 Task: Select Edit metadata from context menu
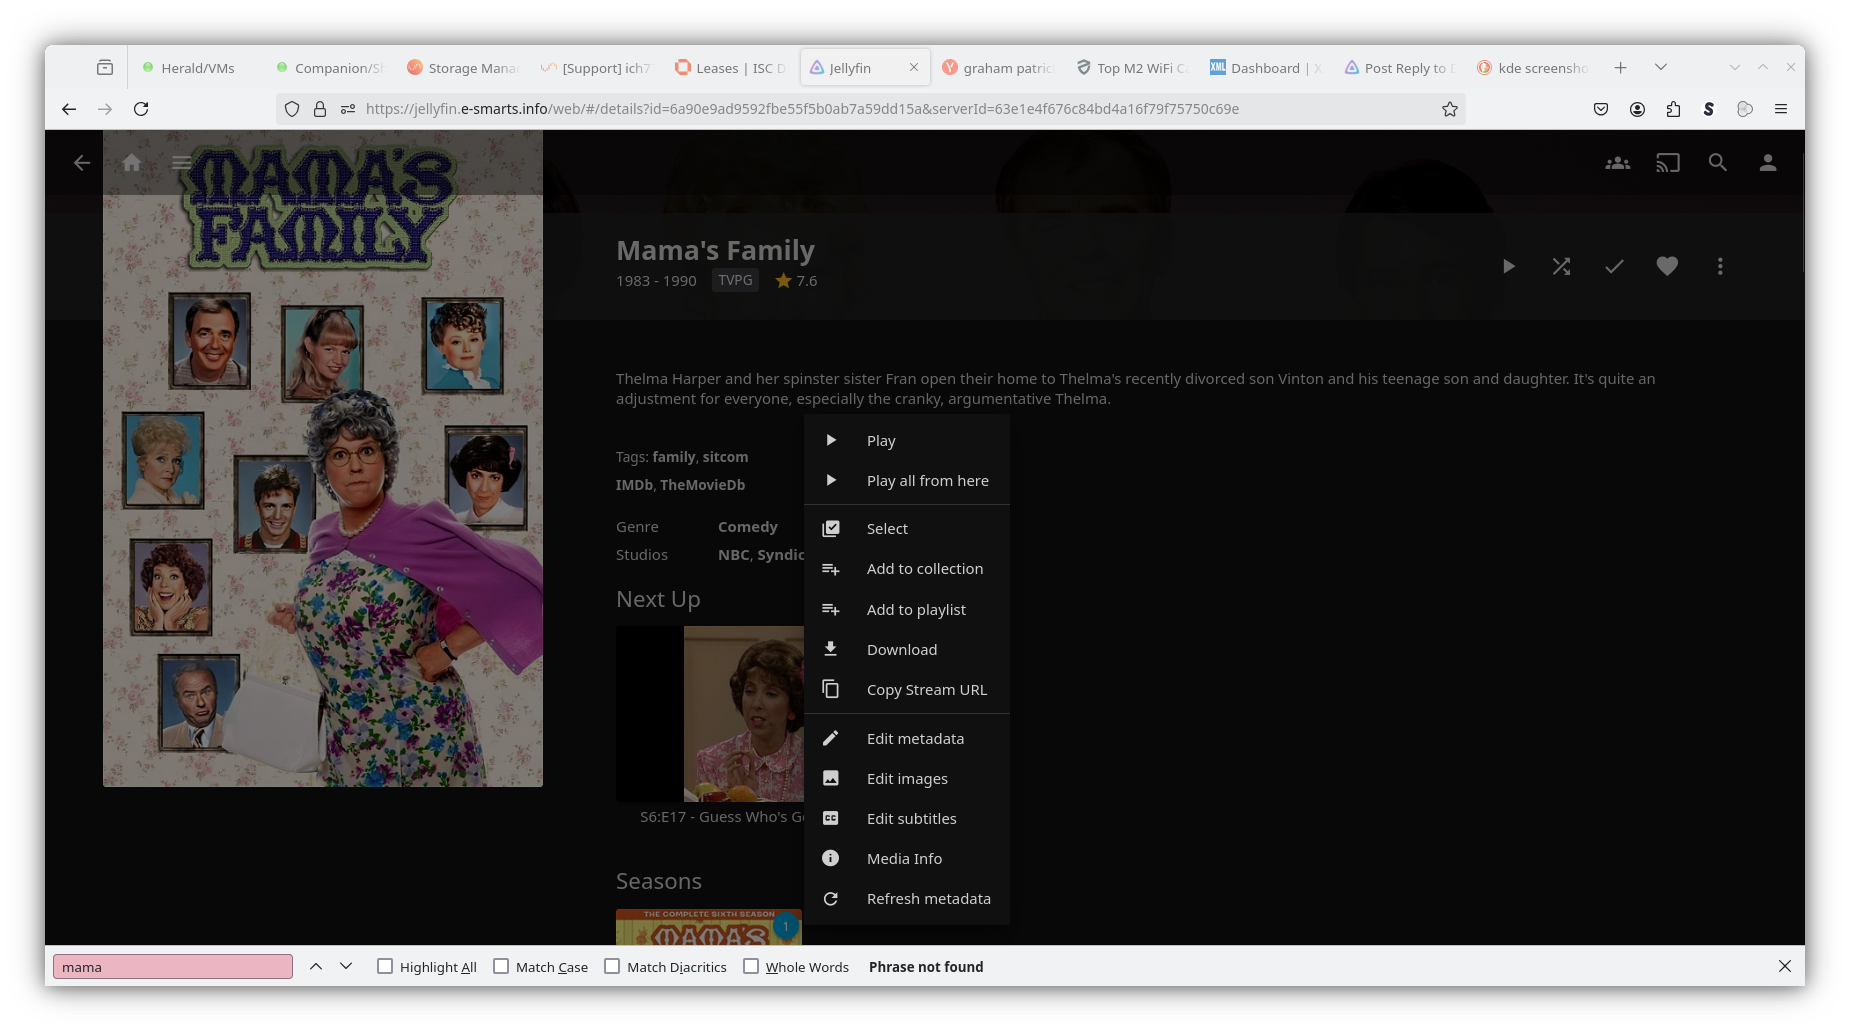915,739
